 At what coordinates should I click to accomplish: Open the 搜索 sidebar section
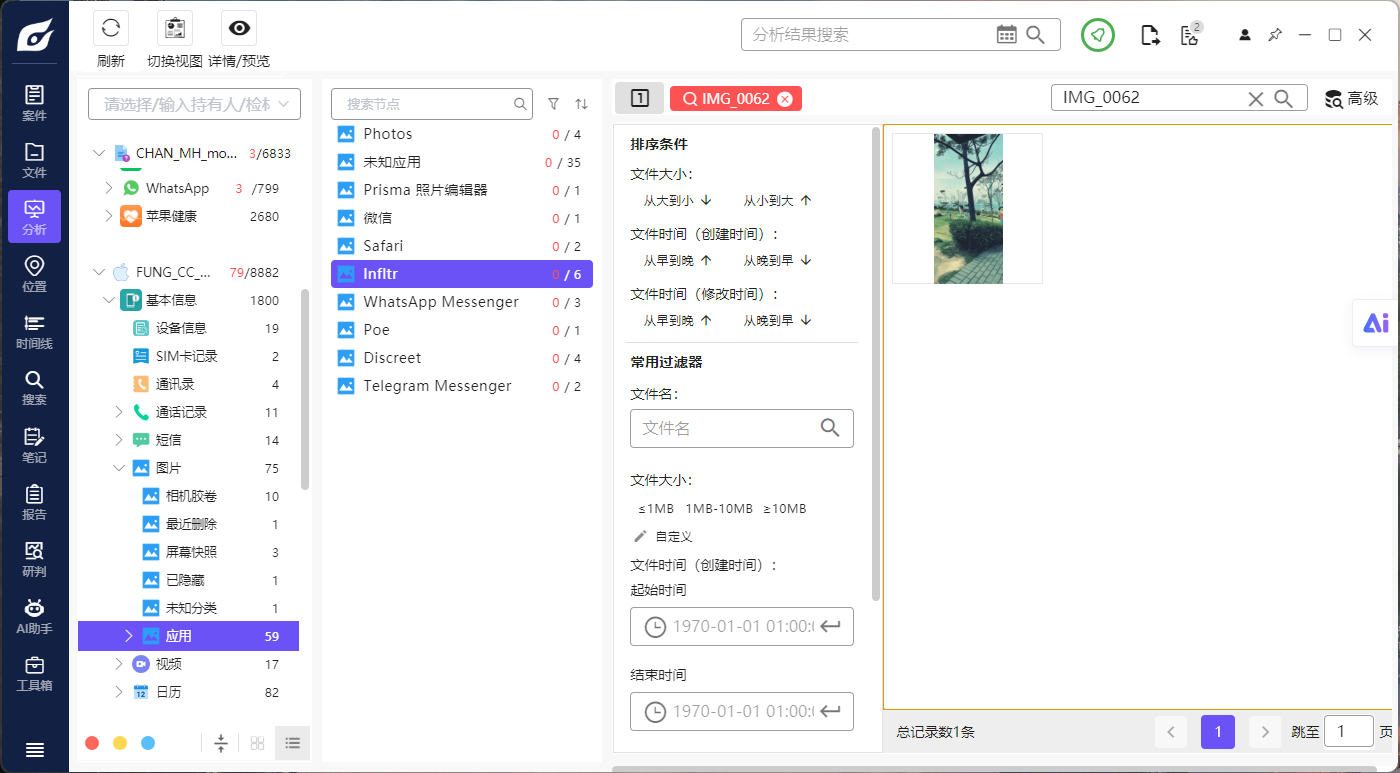pos(34,387)
